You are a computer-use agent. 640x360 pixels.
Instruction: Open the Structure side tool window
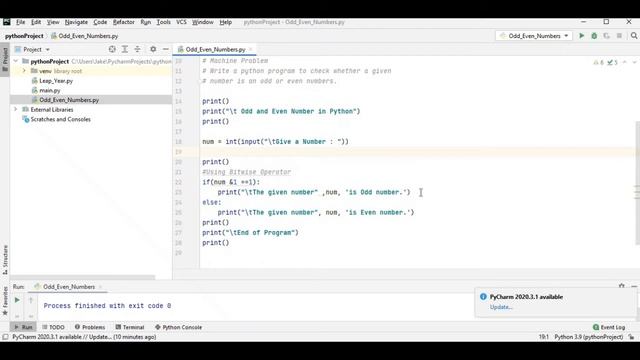5,259
